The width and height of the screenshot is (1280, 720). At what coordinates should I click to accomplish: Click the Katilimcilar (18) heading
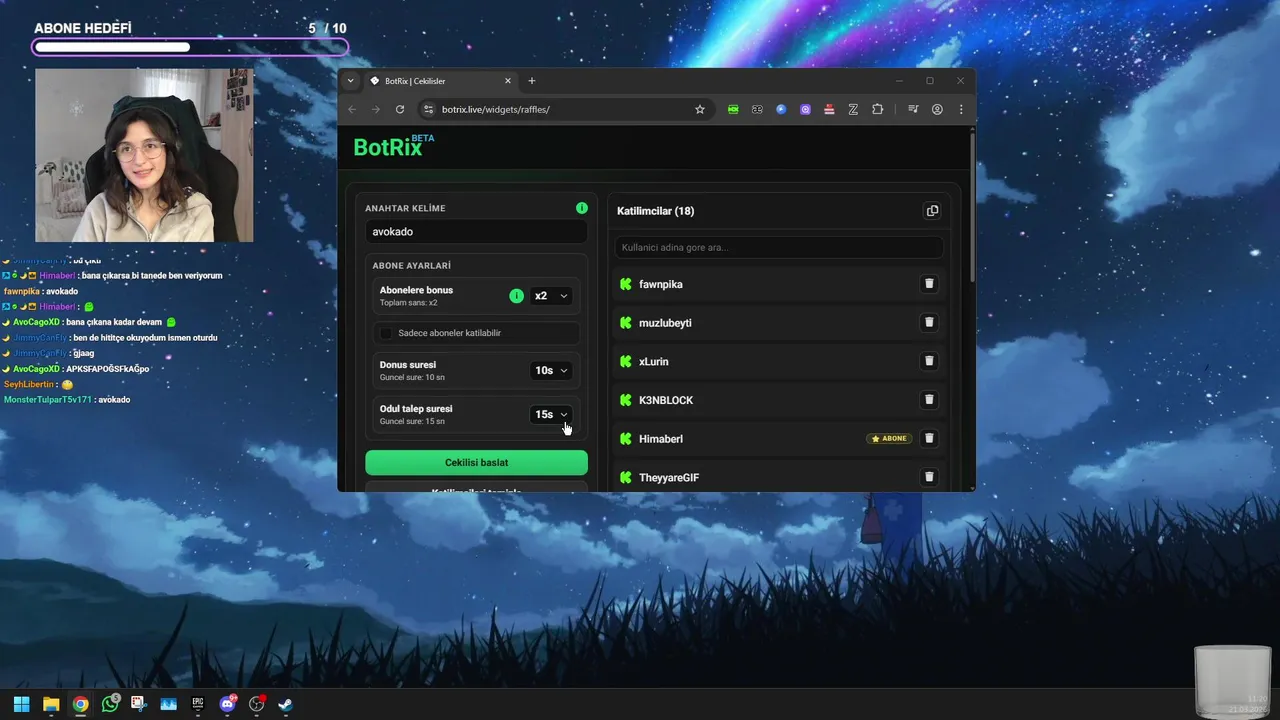point(656,211)
